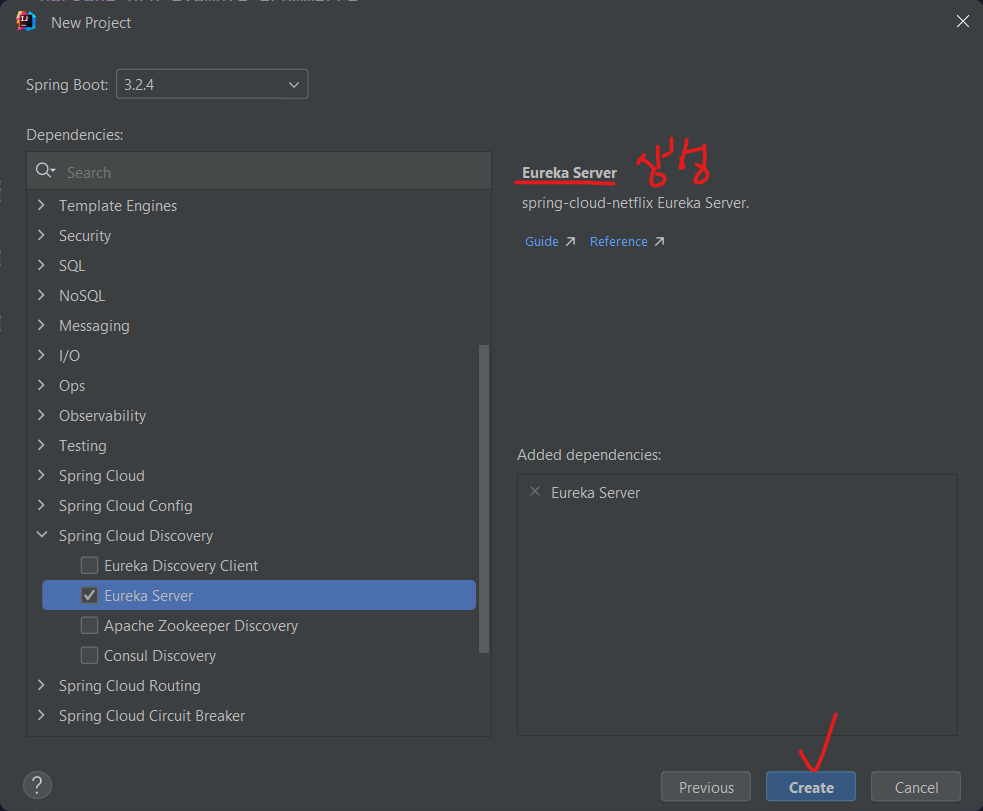Viewport: 983px width, 811px height.
Task: Expand the I/O category
Action: coord(41,355)
